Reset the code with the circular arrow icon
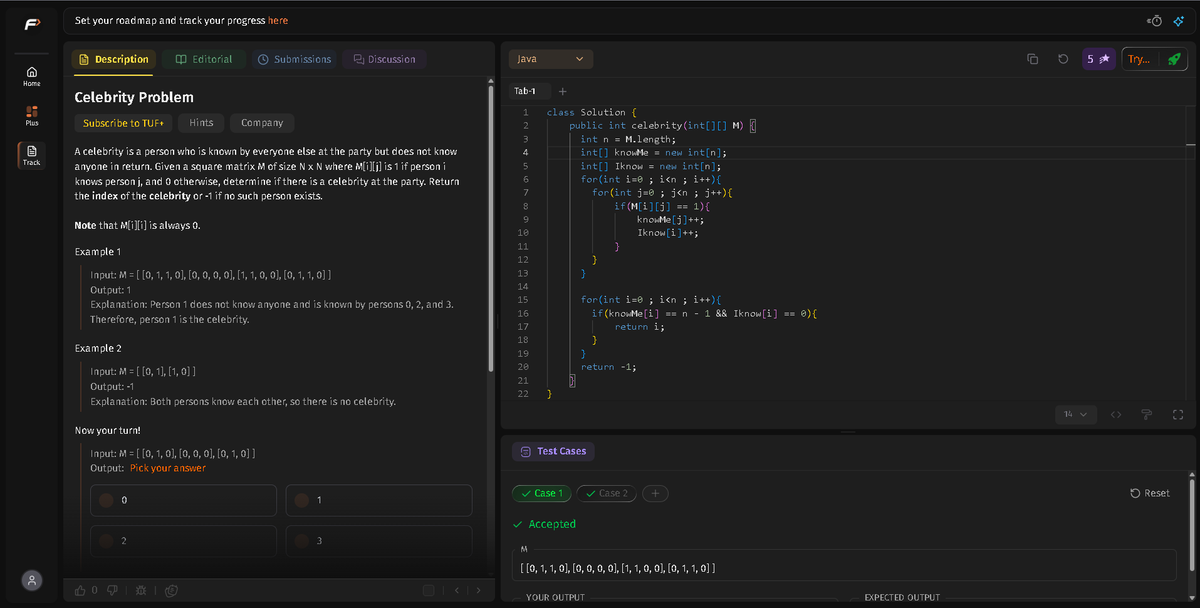1200x608 pixels. [1062, 59]
